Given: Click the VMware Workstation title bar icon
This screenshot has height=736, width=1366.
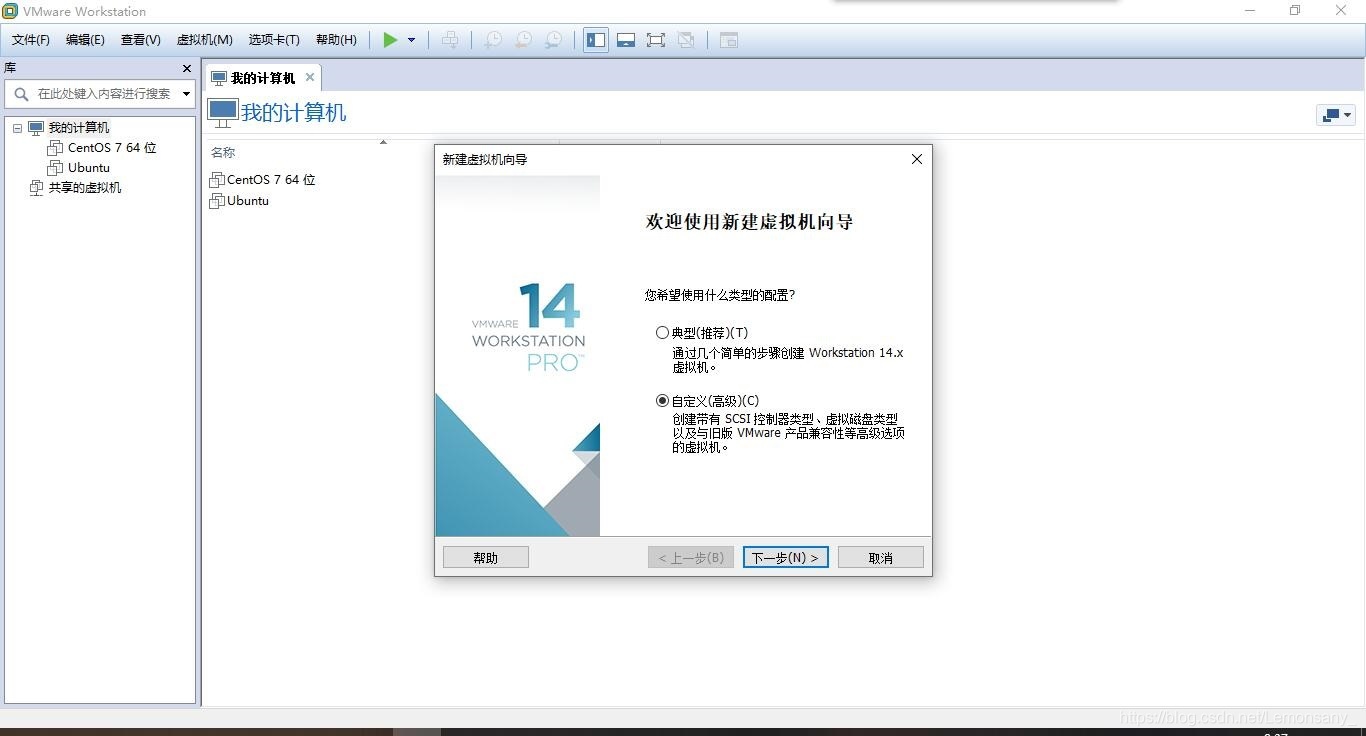Looking at the screenshot, I should tap(10, 11).
